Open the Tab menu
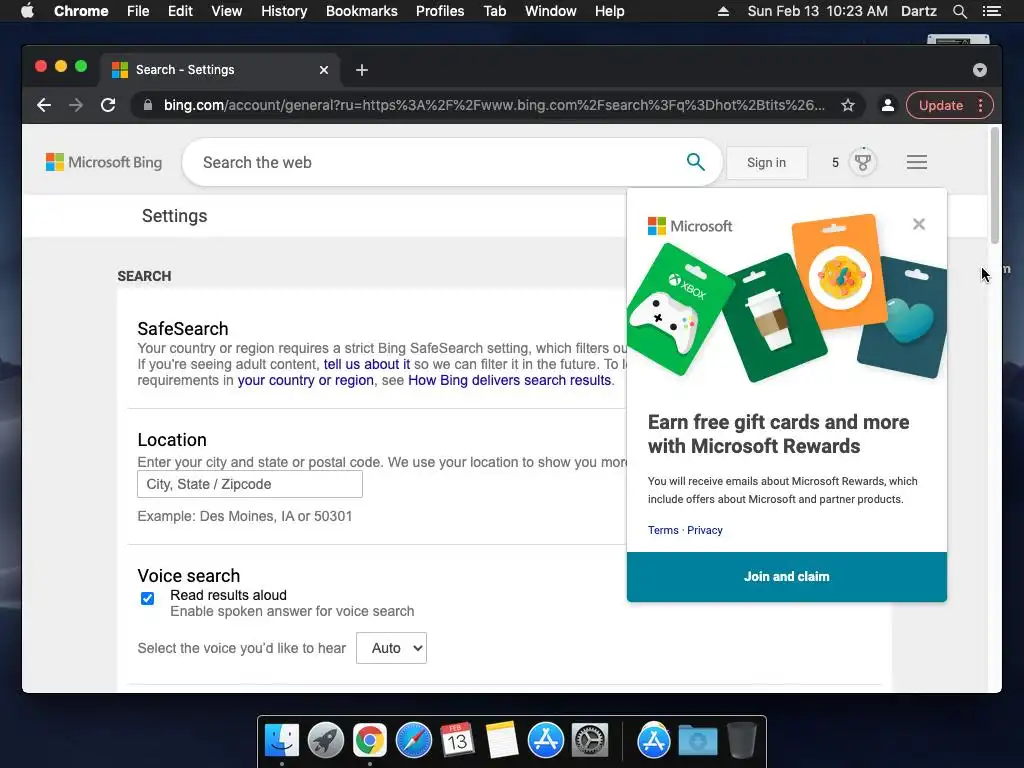 (x=494, y=11)
